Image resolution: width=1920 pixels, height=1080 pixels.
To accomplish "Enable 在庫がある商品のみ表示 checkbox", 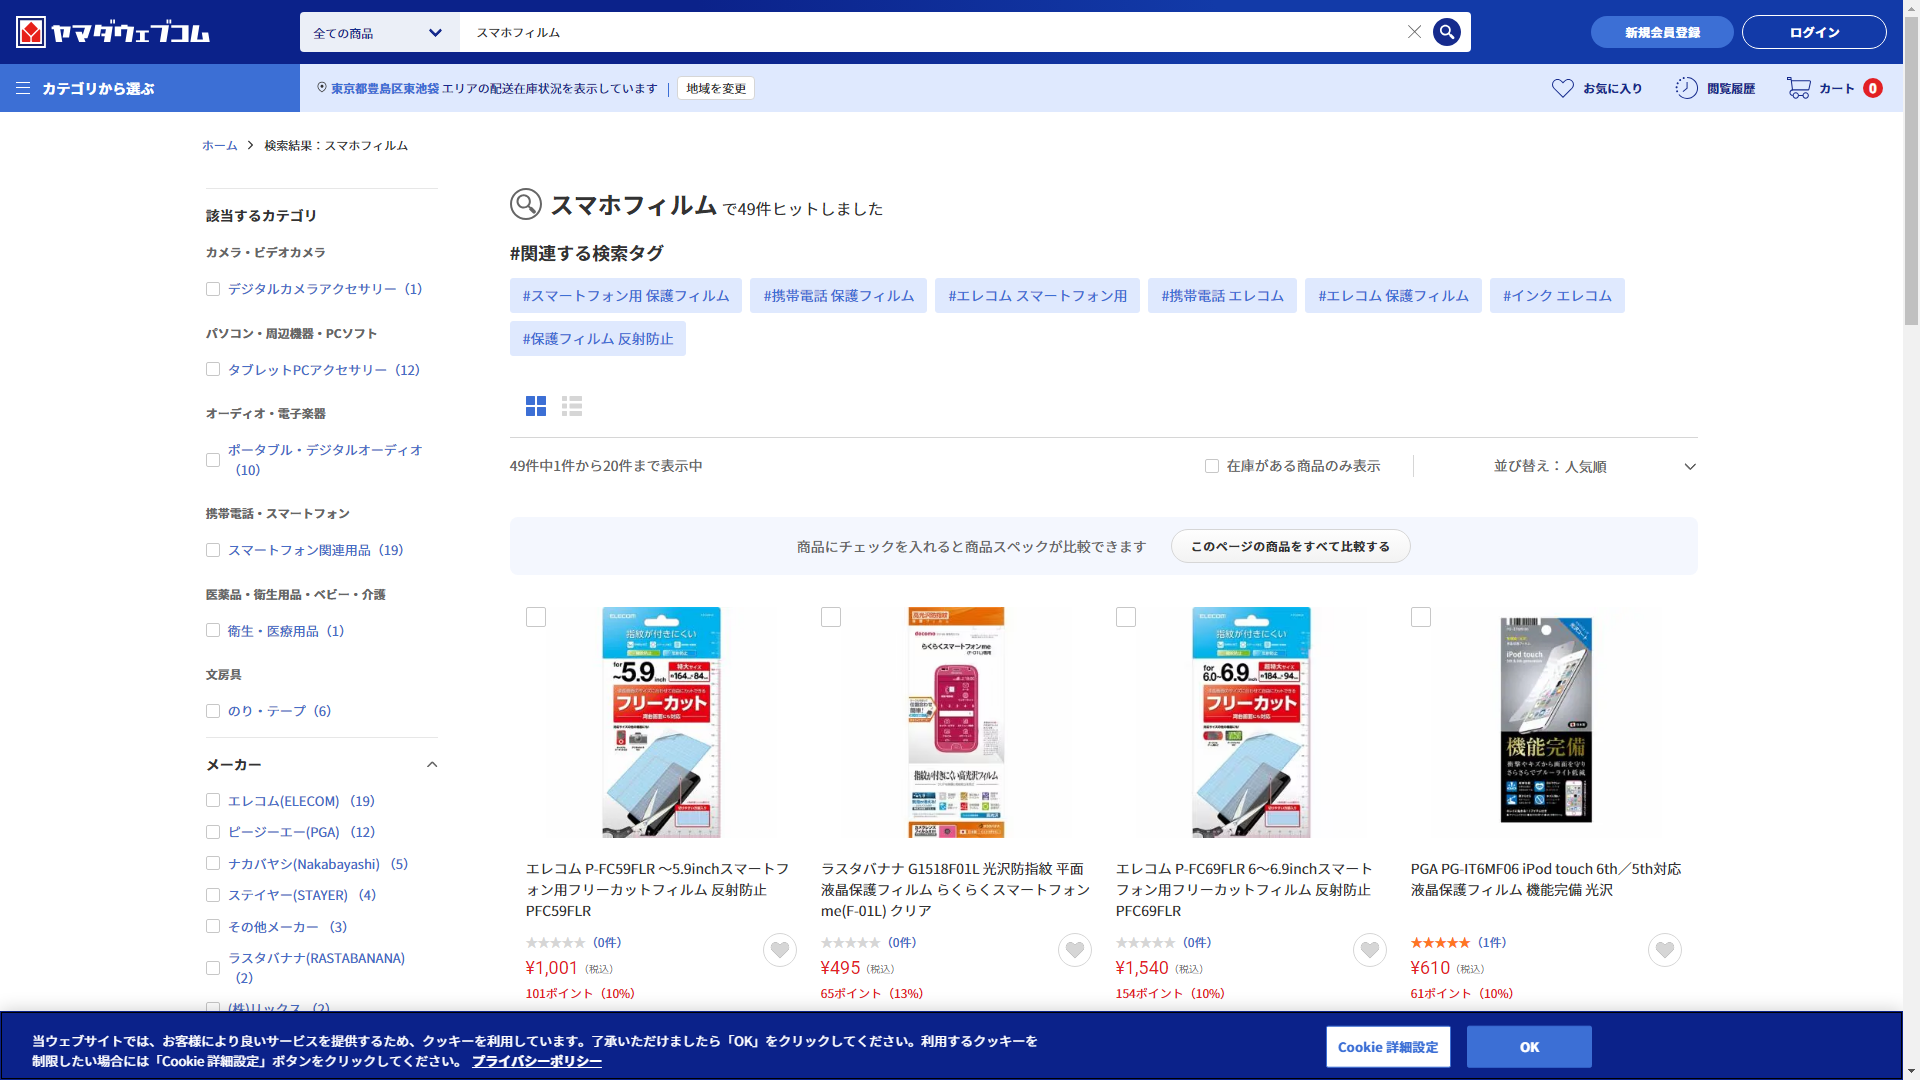I will tap(1212, 466).
